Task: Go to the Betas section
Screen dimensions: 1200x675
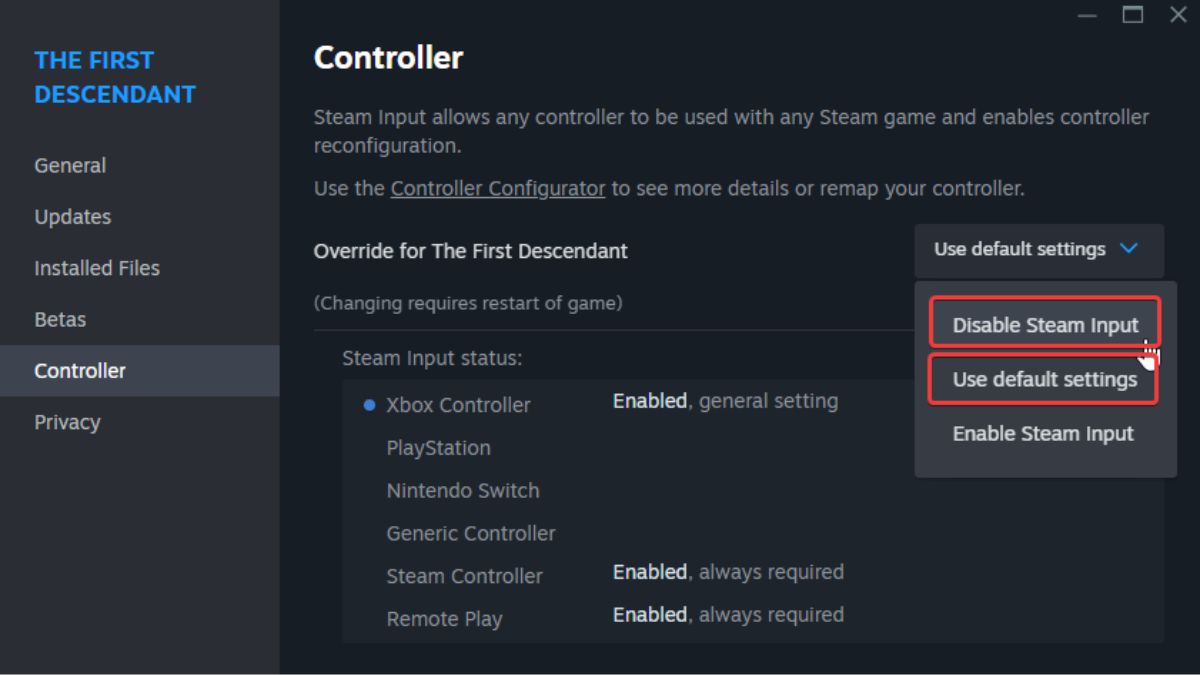Action: pos(60,319)
